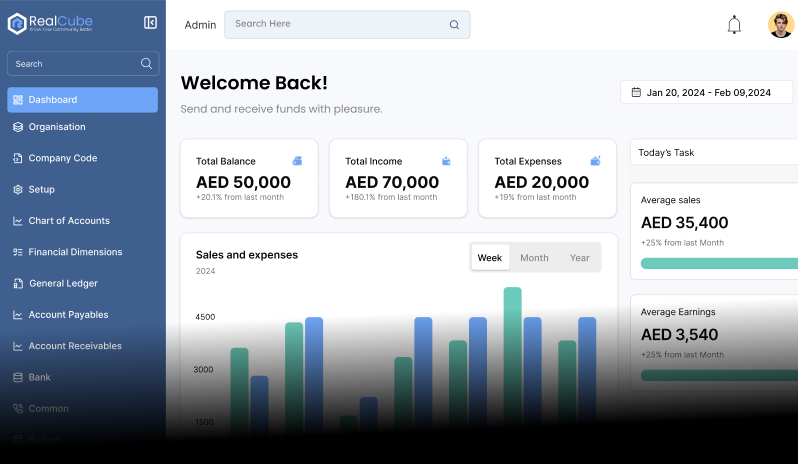Click the Sales and expenses heading
The image size is (798, 464).
(x=247, y=255)
